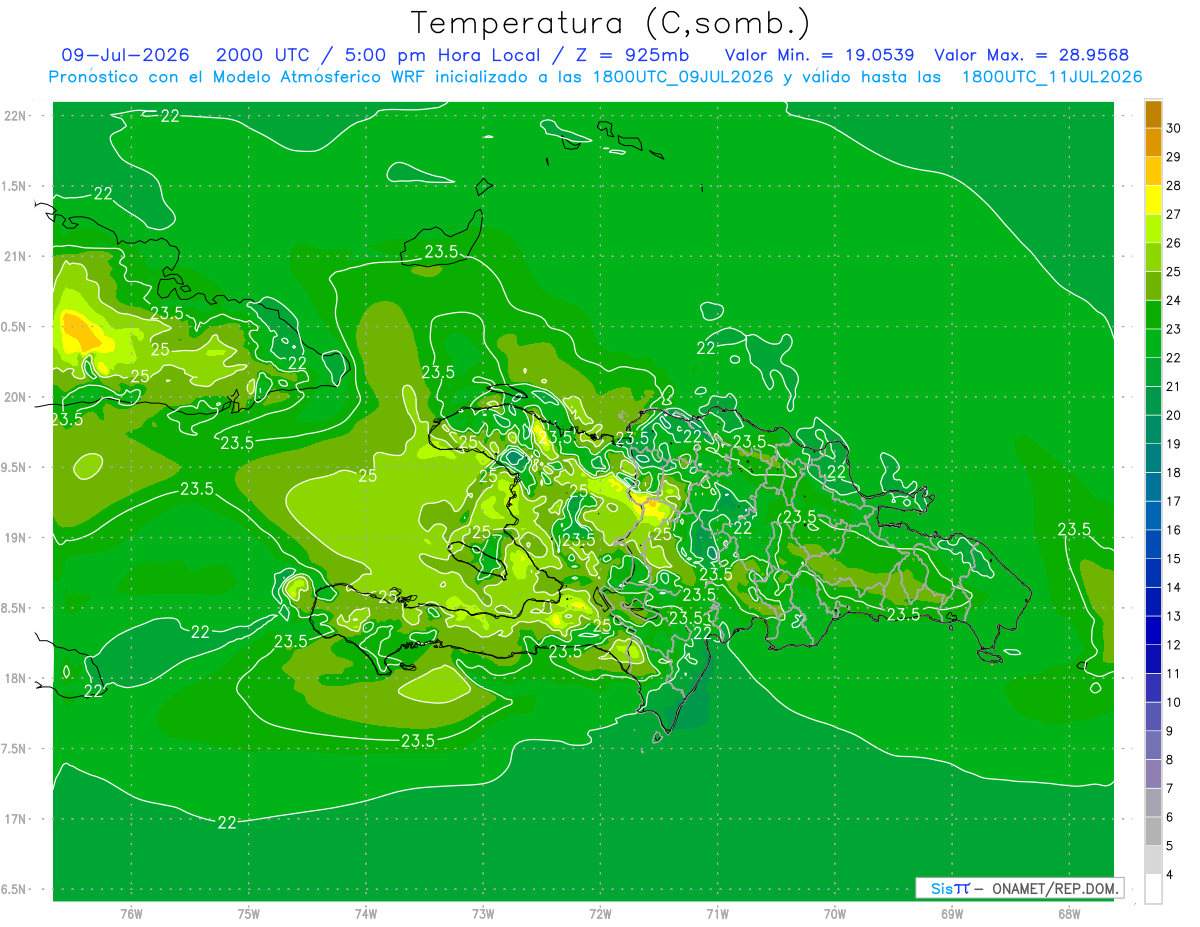The height and width of the screenshot is (927, 1200).
Task: Click the color bar label '30'
Action: click(x=1174, y=128)
